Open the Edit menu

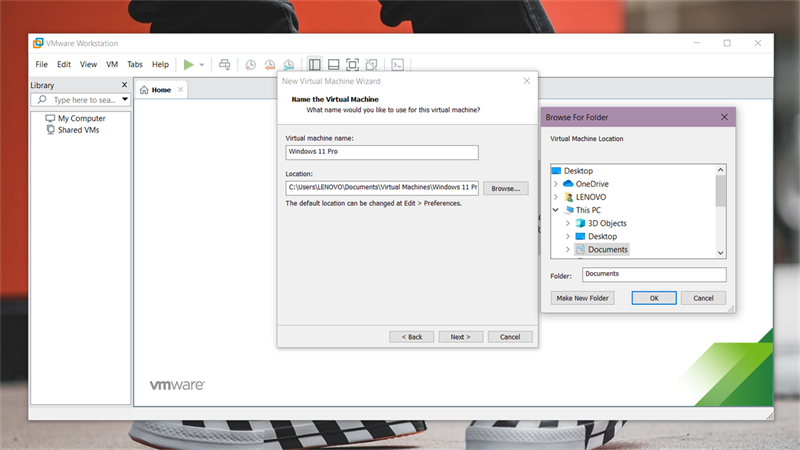[64, 64]
